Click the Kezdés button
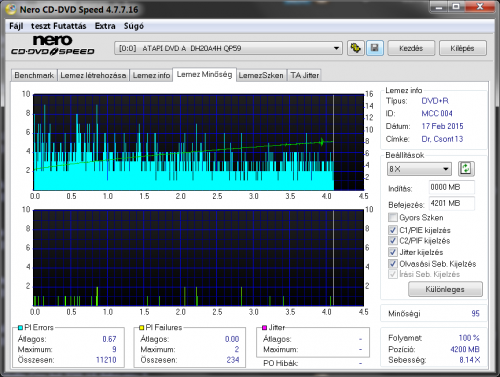 pyautogui.click(x=411, y=48)
